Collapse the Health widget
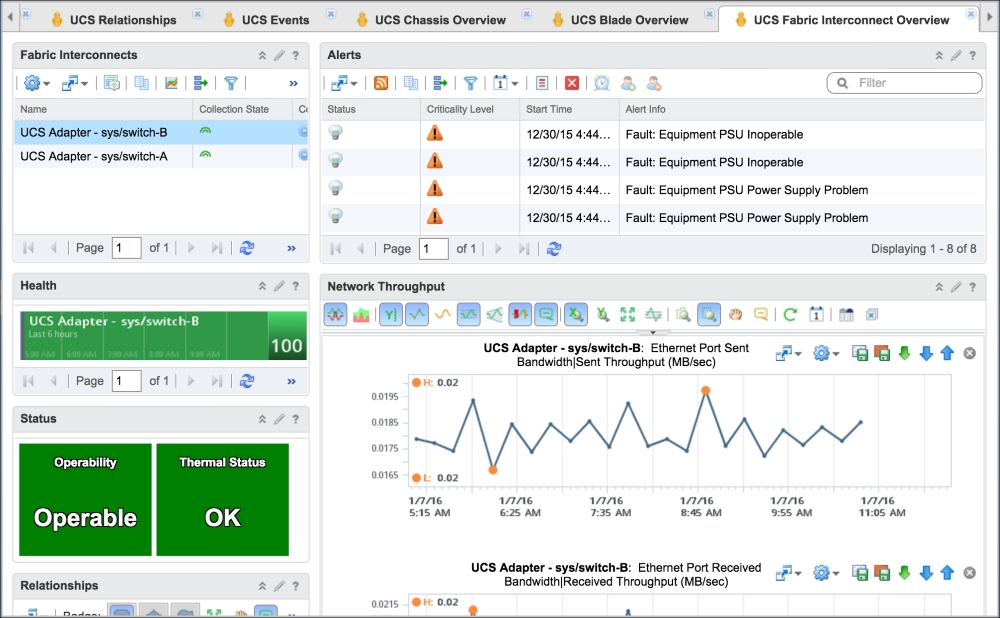Viewport: 1000px width, 618px height. (x=262, y=286)
